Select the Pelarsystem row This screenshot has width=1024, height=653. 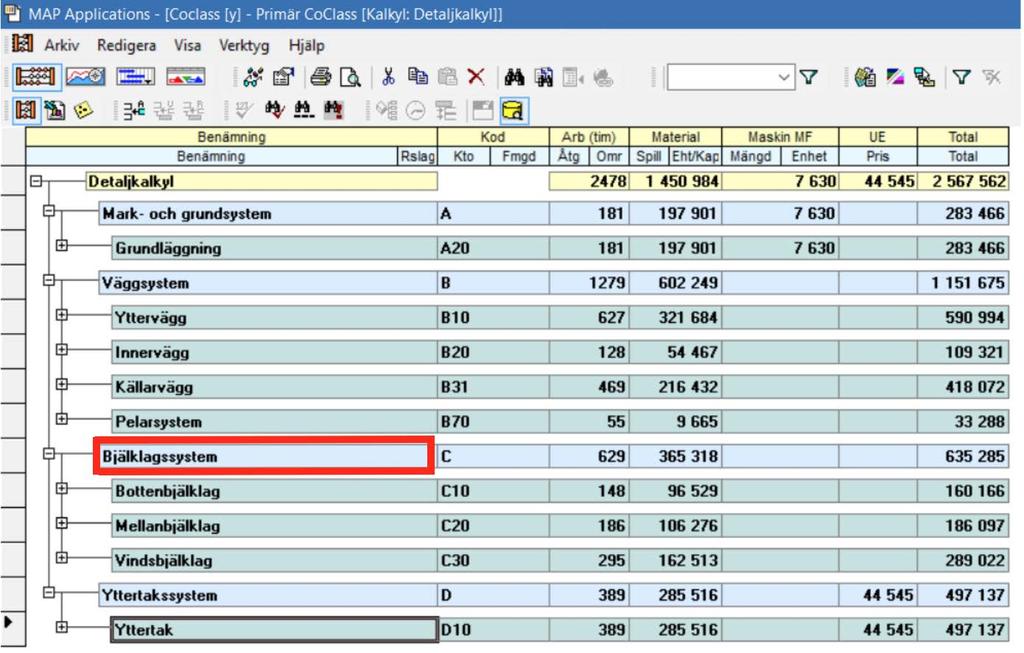point(560,422)
